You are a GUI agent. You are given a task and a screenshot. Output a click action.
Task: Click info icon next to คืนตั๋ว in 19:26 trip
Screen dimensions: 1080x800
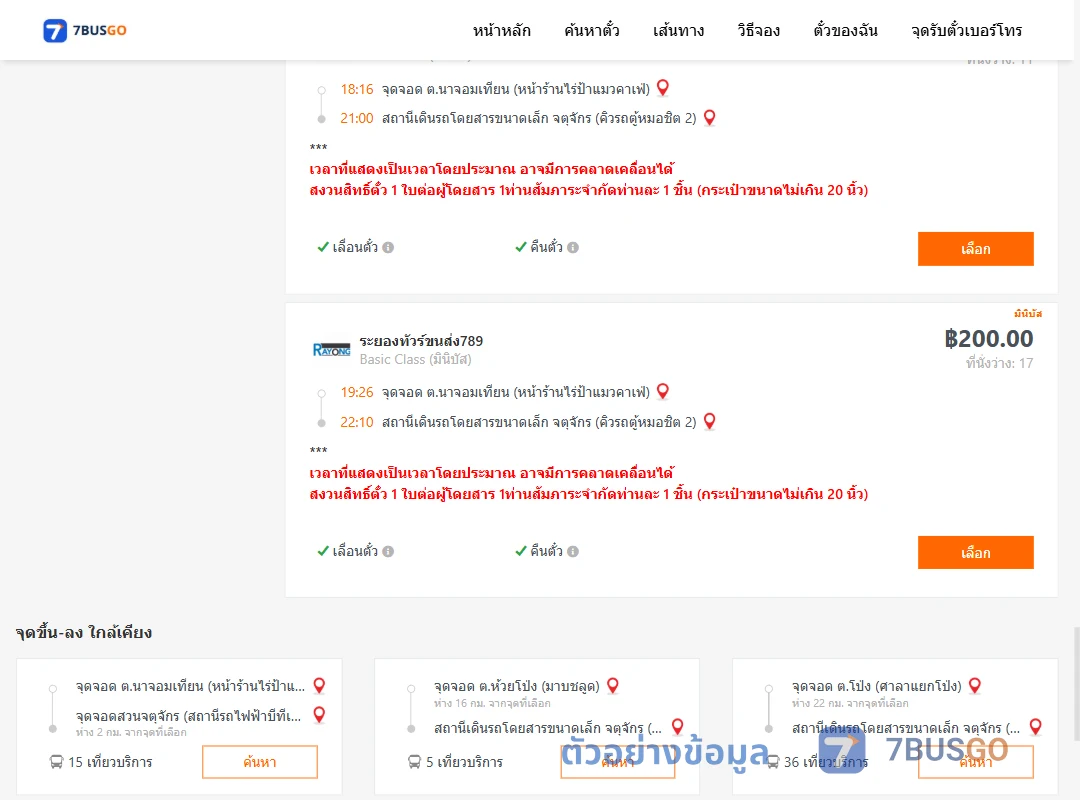(573, 551)
